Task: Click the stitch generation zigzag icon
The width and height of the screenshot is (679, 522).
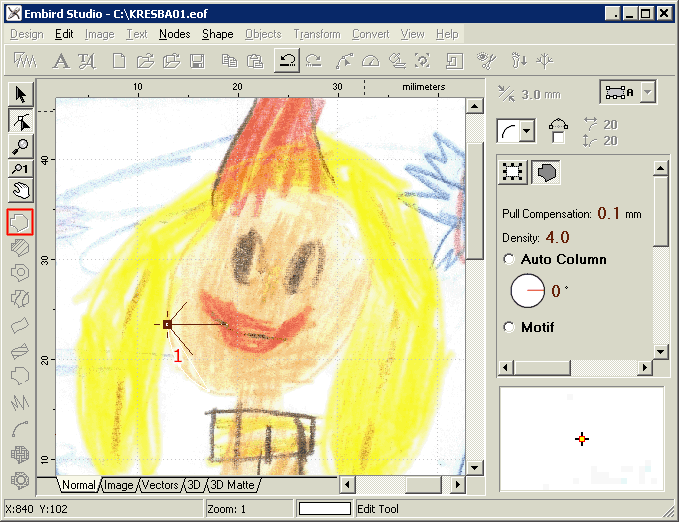Action: [x=25, y=61]
